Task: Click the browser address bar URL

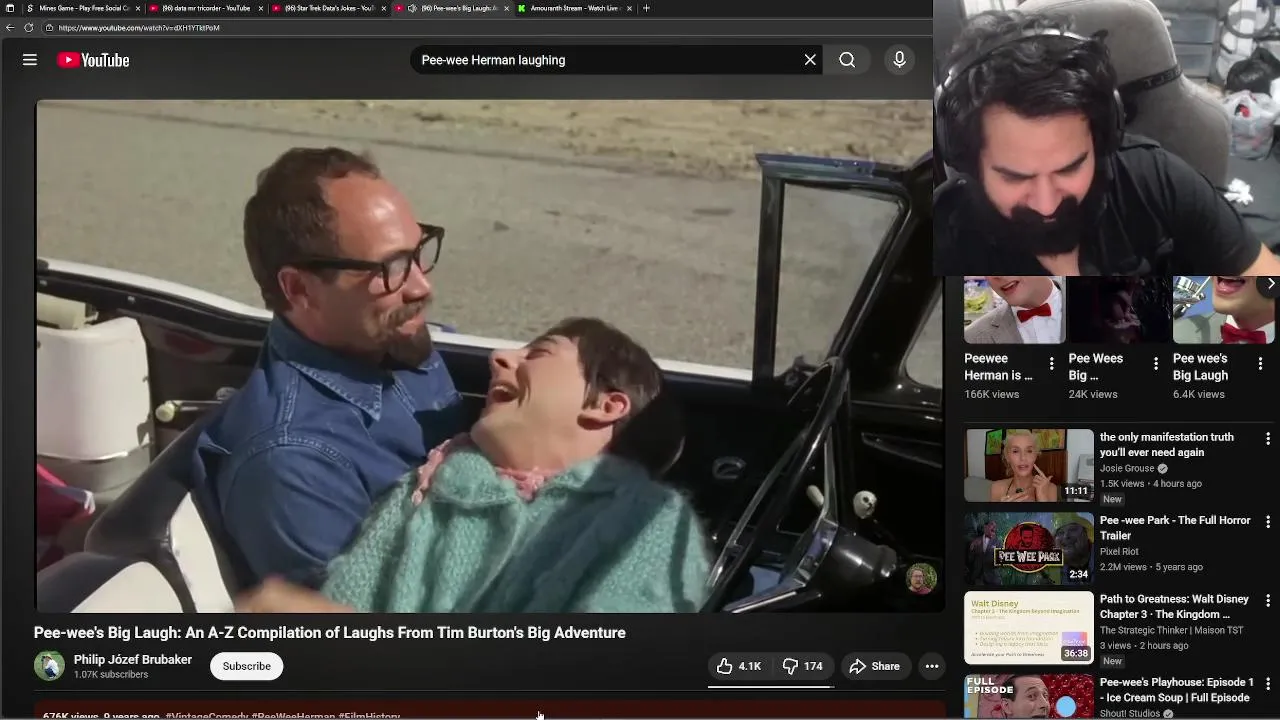Action: [x=139, y=28]
